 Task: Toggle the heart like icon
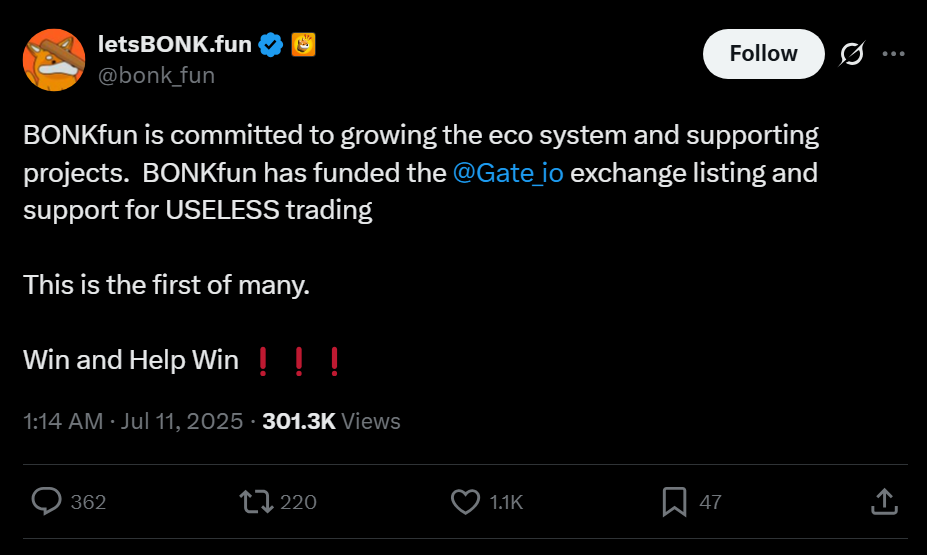coord(465,501)
